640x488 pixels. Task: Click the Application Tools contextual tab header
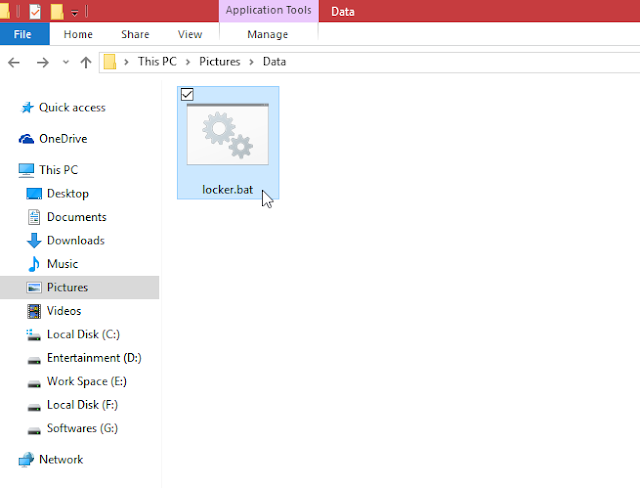tap(269, 10)
